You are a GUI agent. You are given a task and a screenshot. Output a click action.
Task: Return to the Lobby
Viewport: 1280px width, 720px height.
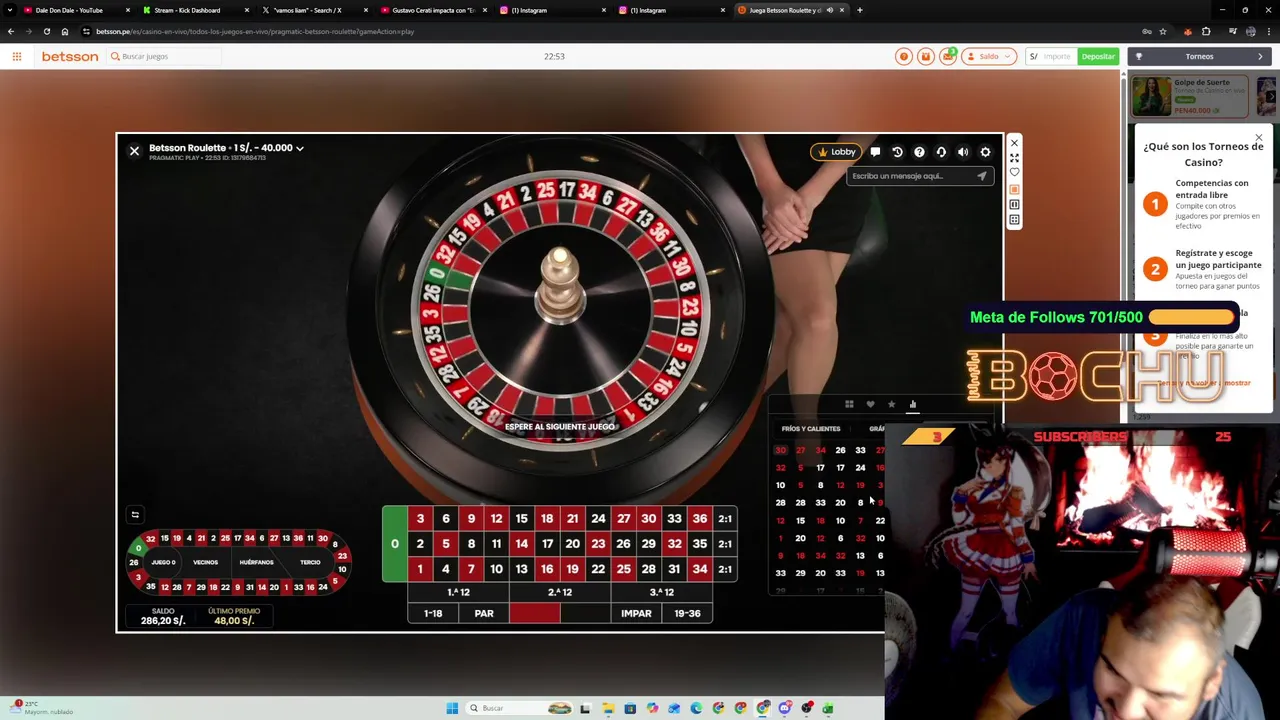pyautogui.click(x=836, y=152)
